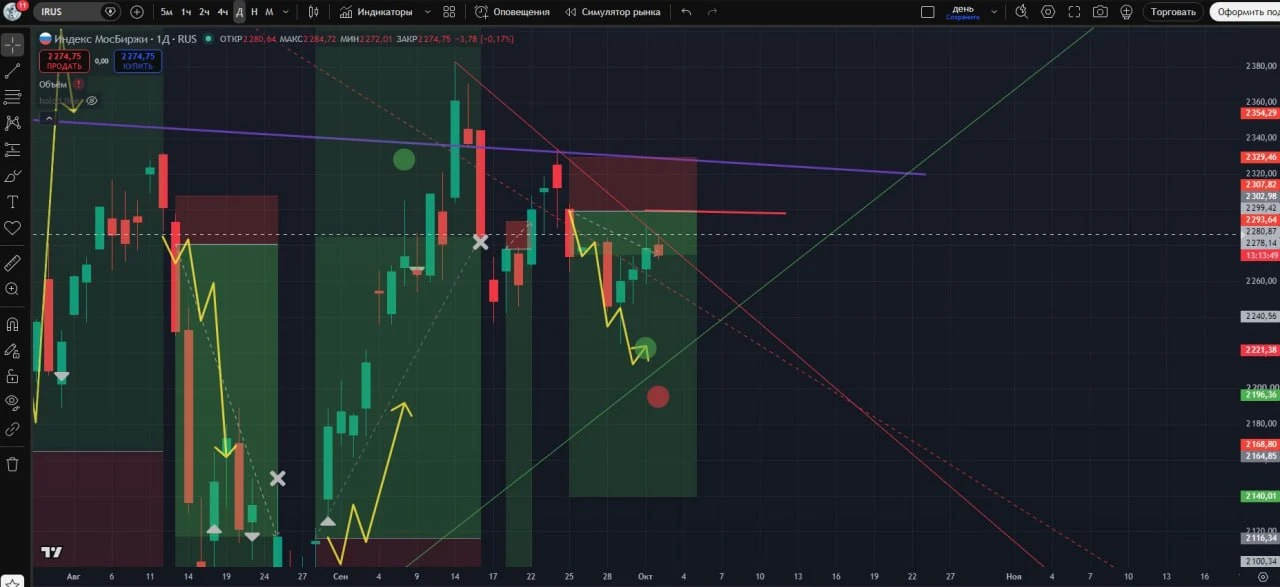Screen dimensions: 1280x587
Task: Open the Индикаторы indicators dialog
Action: point(377,12)
